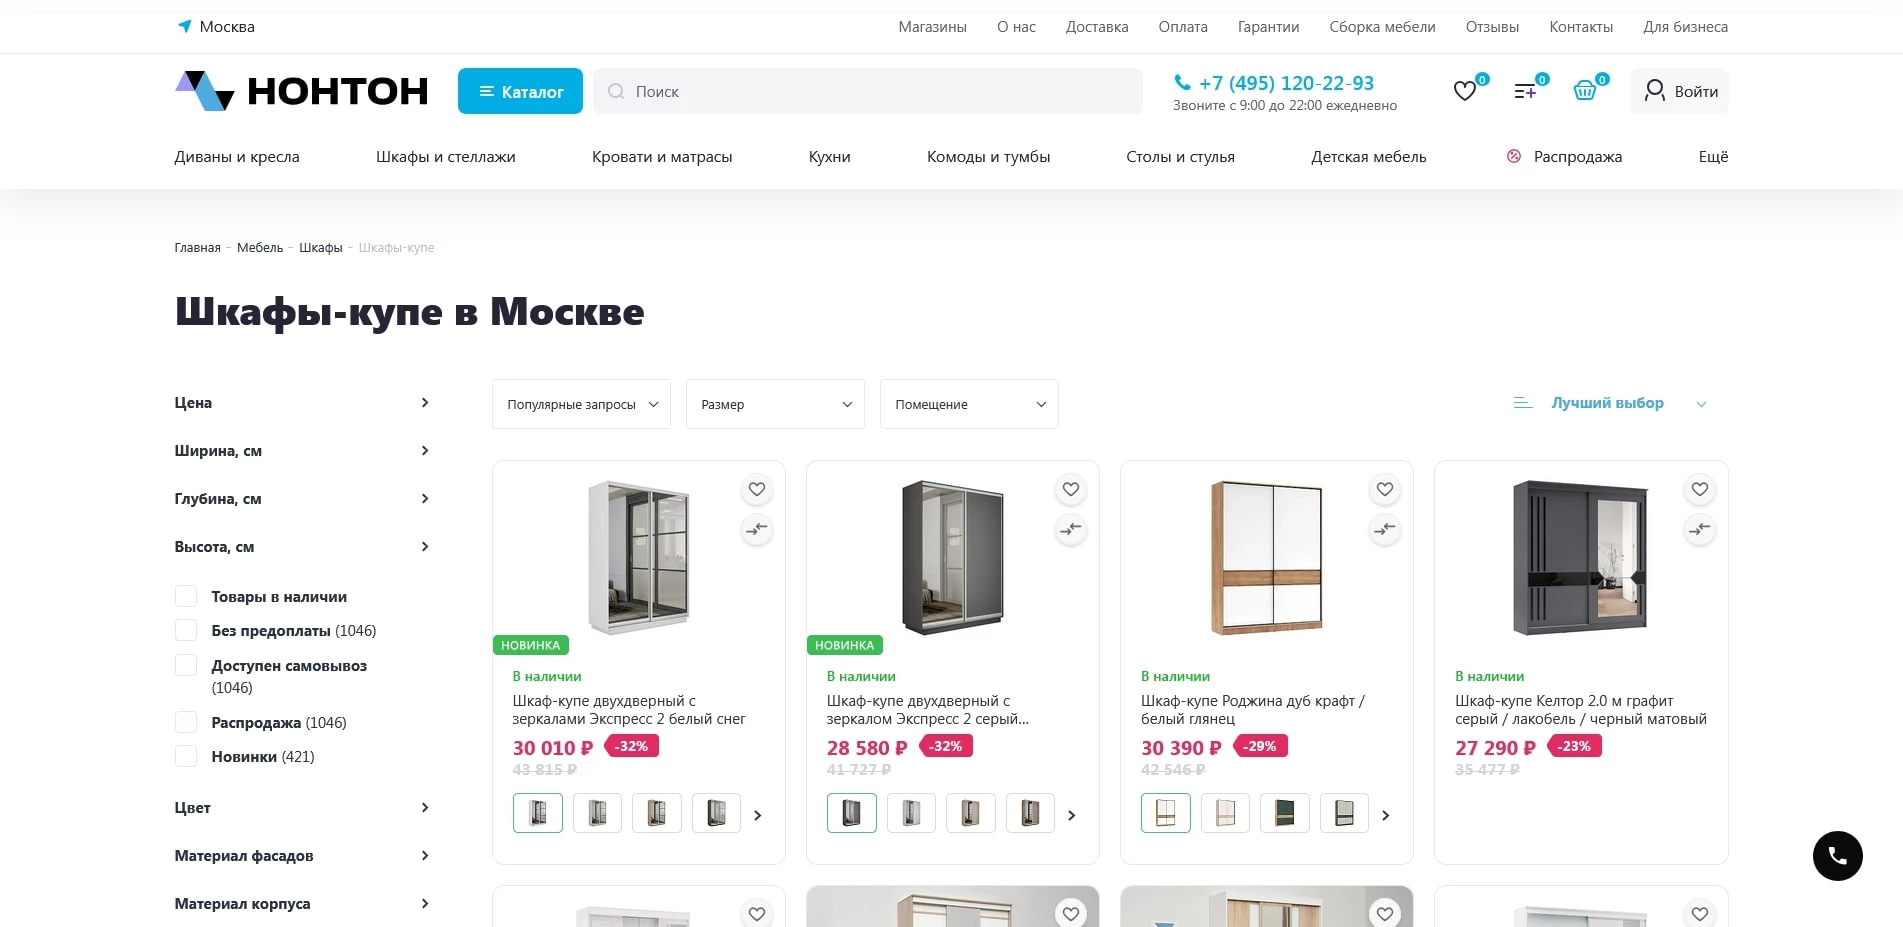Open the comparison list icon in header
Screen dimensions: 1903x927
[1525, 91]
